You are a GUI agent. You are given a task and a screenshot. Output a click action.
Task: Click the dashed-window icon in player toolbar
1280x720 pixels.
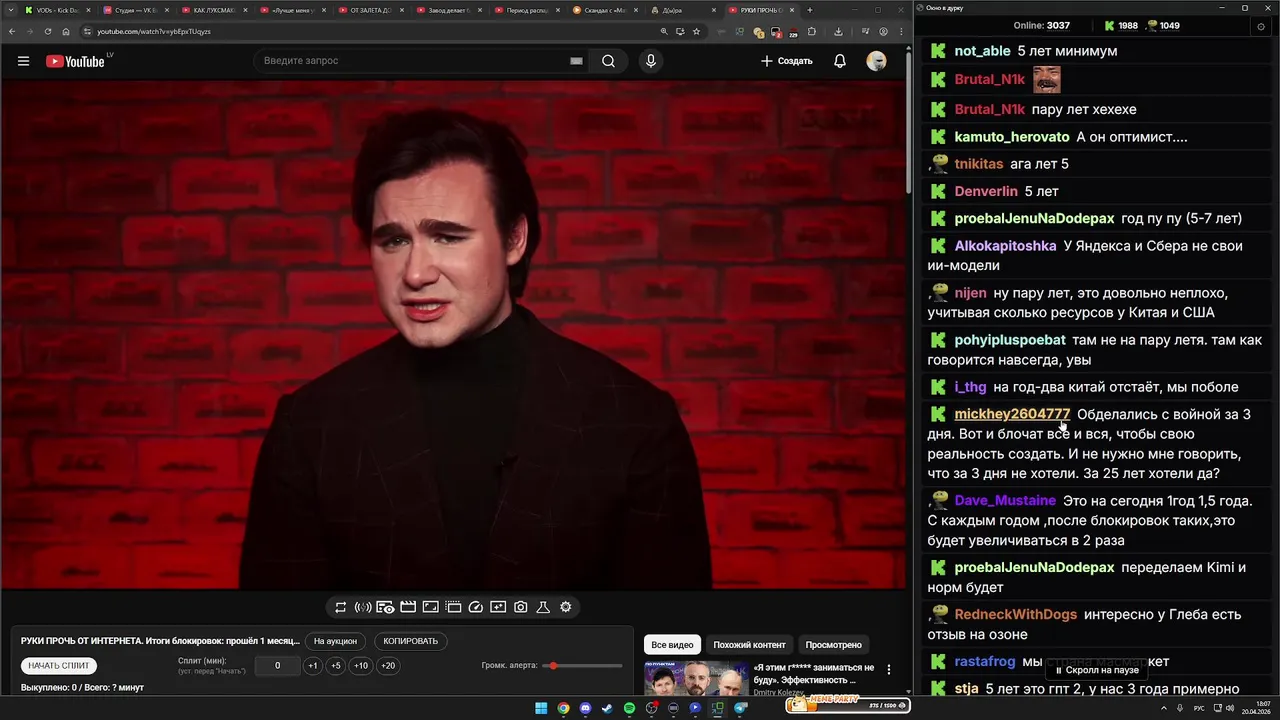coord(453,607)
